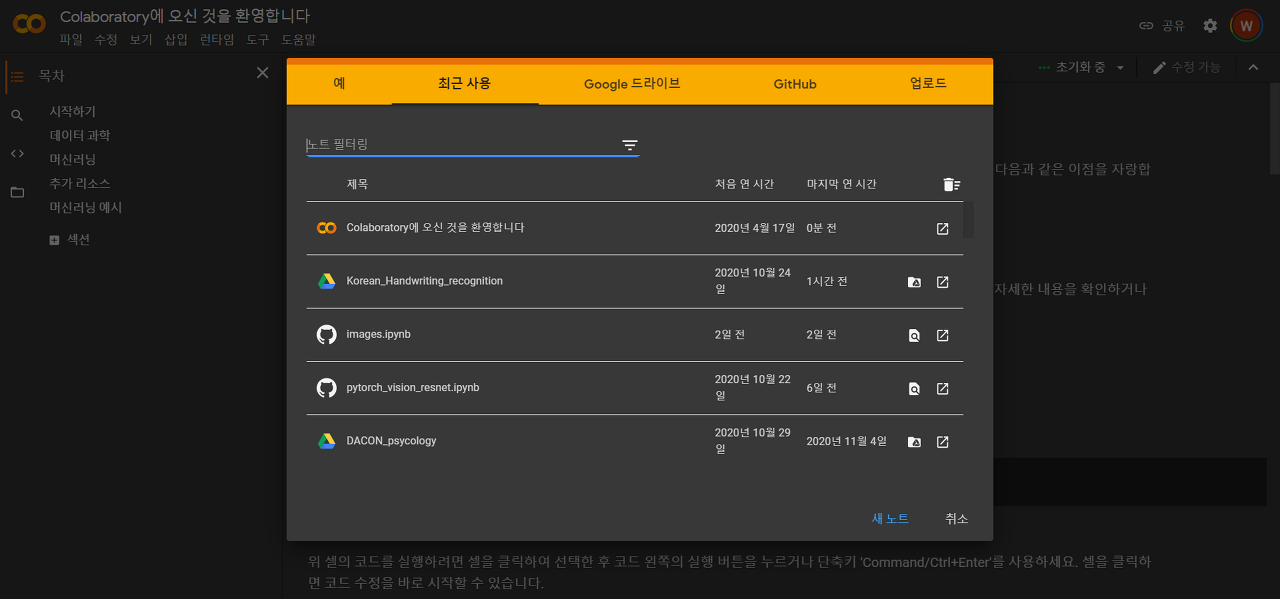Open the images.ipynb notebook
This screenshot has width=1280, height=599.
pos(378,334)
